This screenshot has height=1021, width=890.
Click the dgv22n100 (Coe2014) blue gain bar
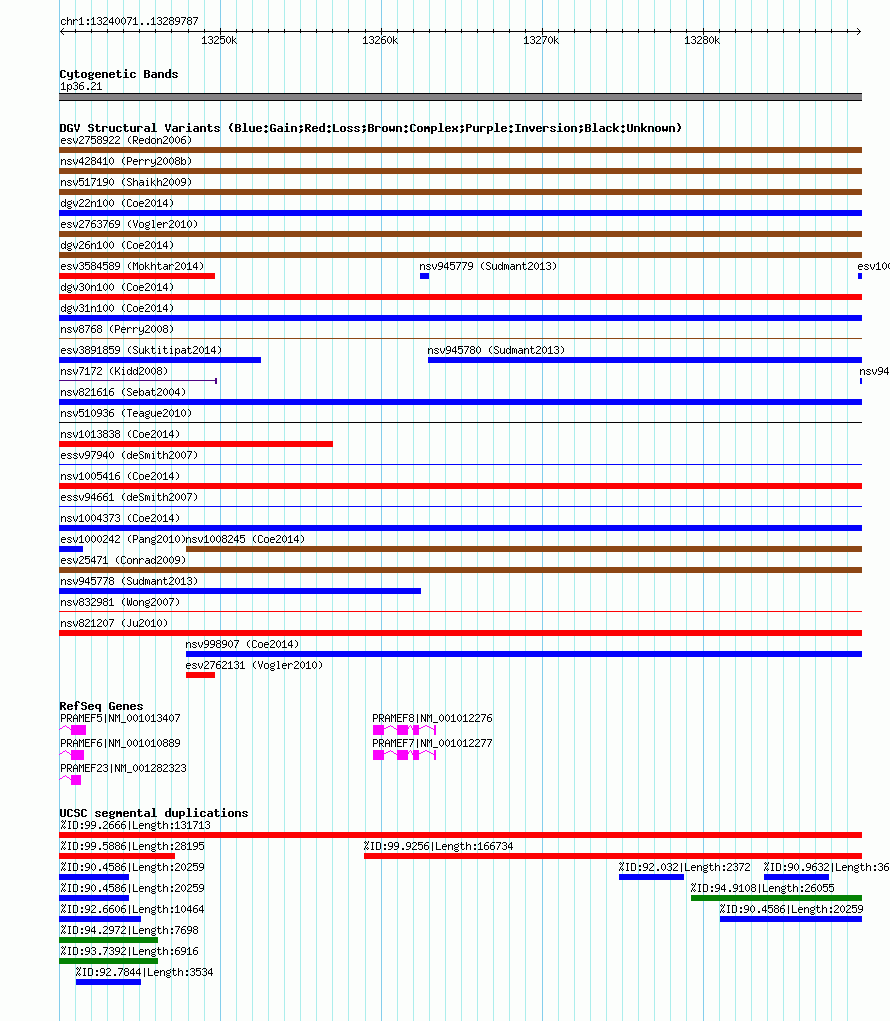pyautogui.click(x=460, y=213)
